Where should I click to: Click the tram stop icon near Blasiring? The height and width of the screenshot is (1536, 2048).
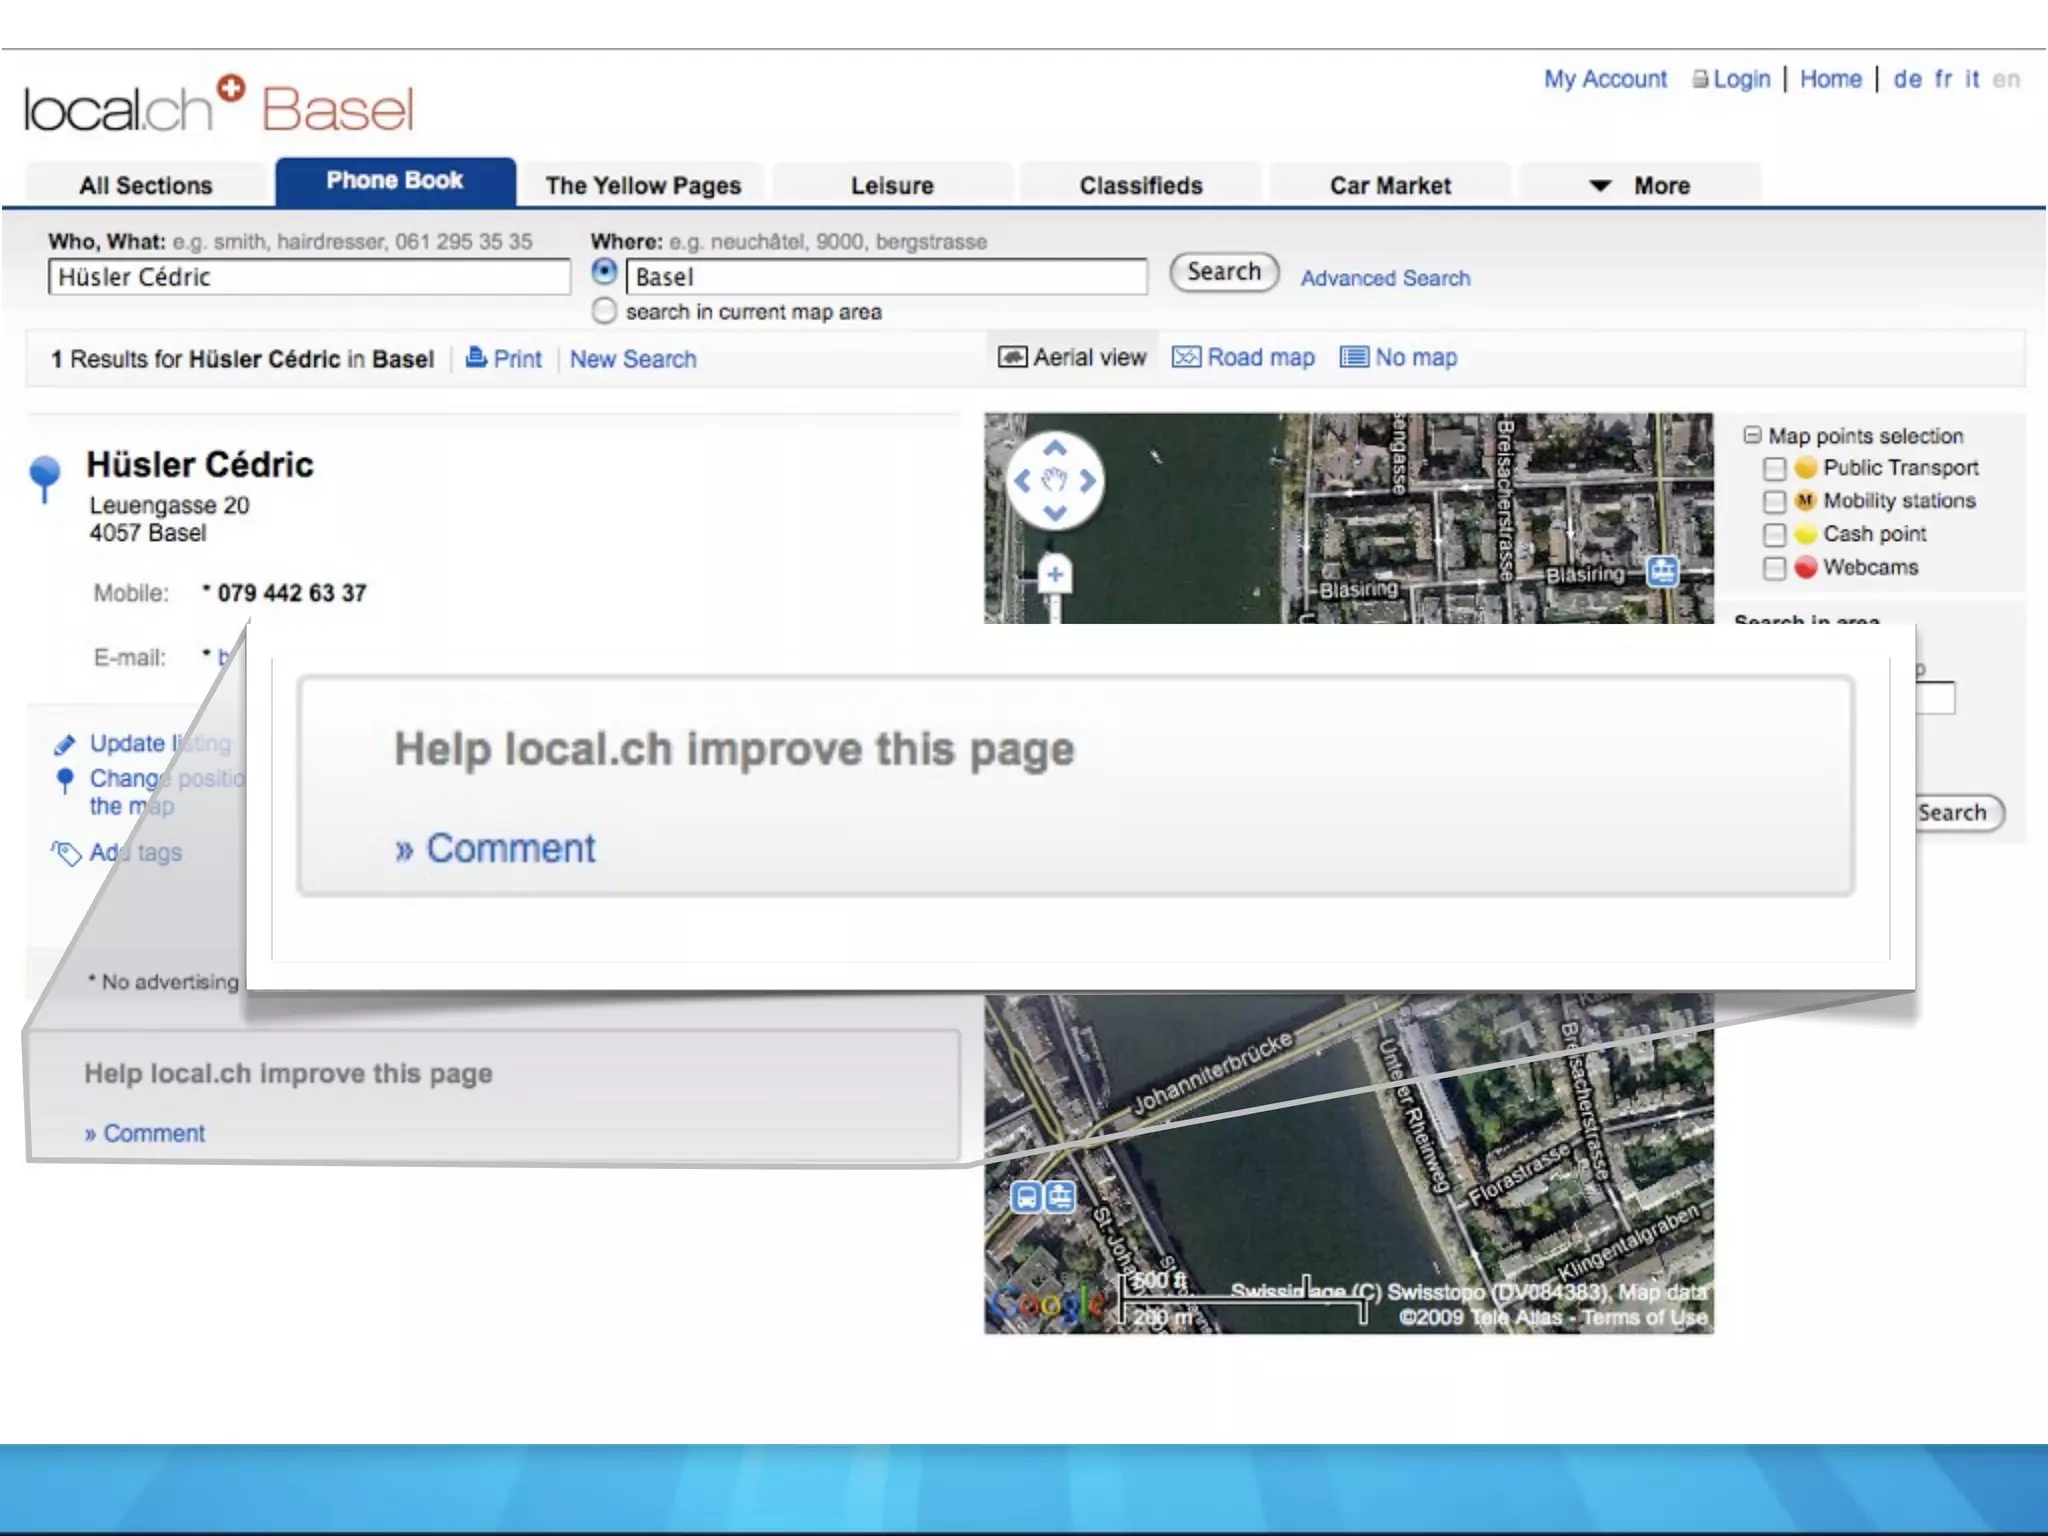click(1662, 571)
